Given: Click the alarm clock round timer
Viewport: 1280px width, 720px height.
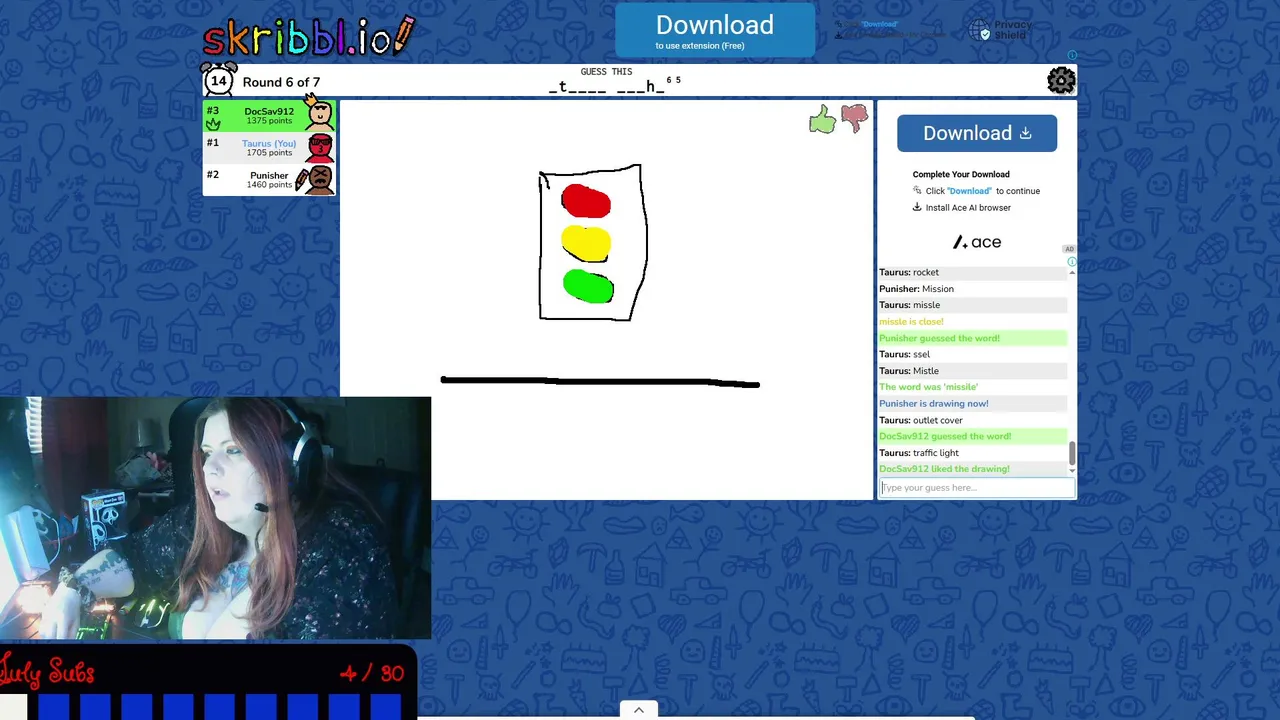Looking at the screenshot, I should tap(219, 81).
